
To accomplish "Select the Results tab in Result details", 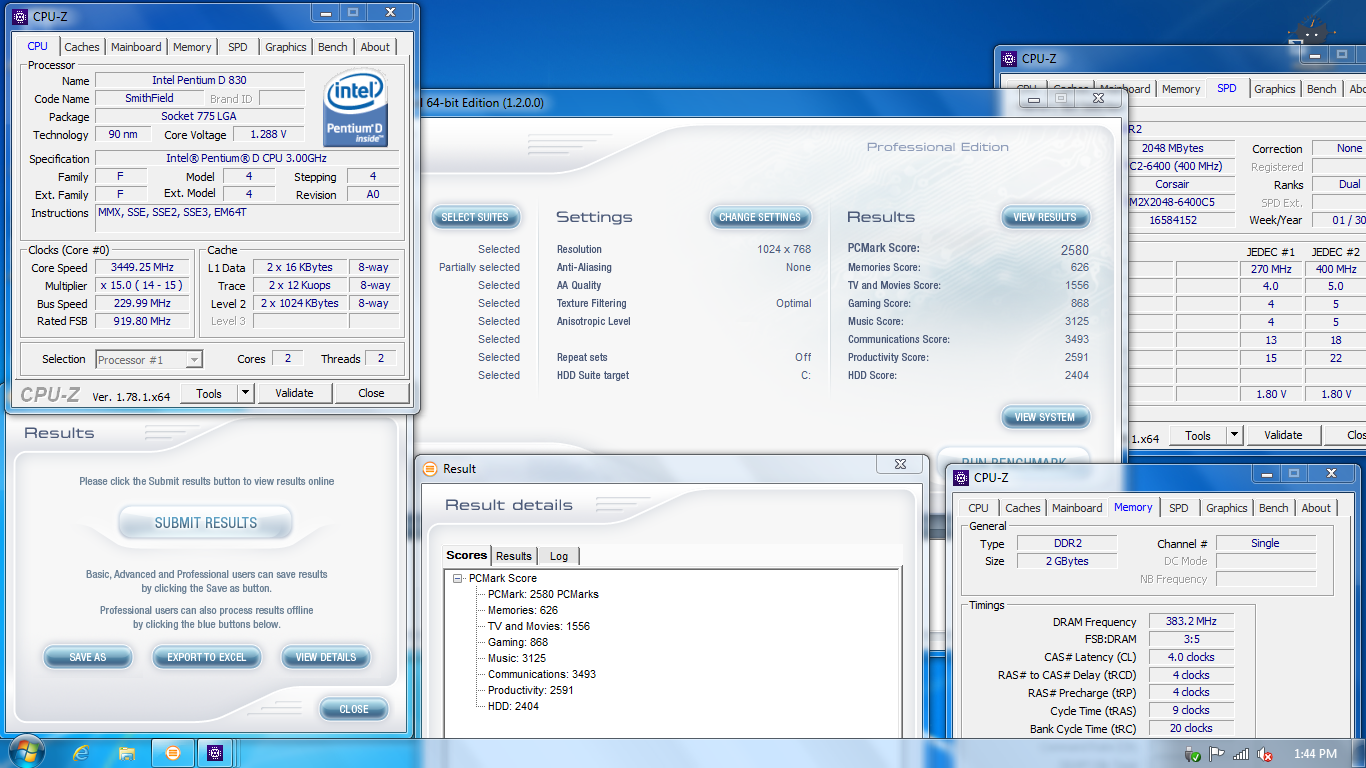I will point(514,556).
